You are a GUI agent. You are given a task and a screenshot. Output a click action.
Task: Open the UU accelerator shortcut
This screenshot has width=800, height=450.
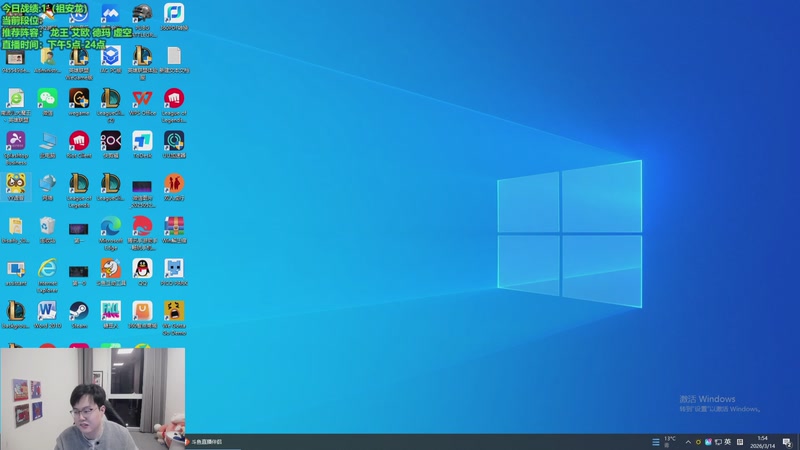tap(174, 141)
